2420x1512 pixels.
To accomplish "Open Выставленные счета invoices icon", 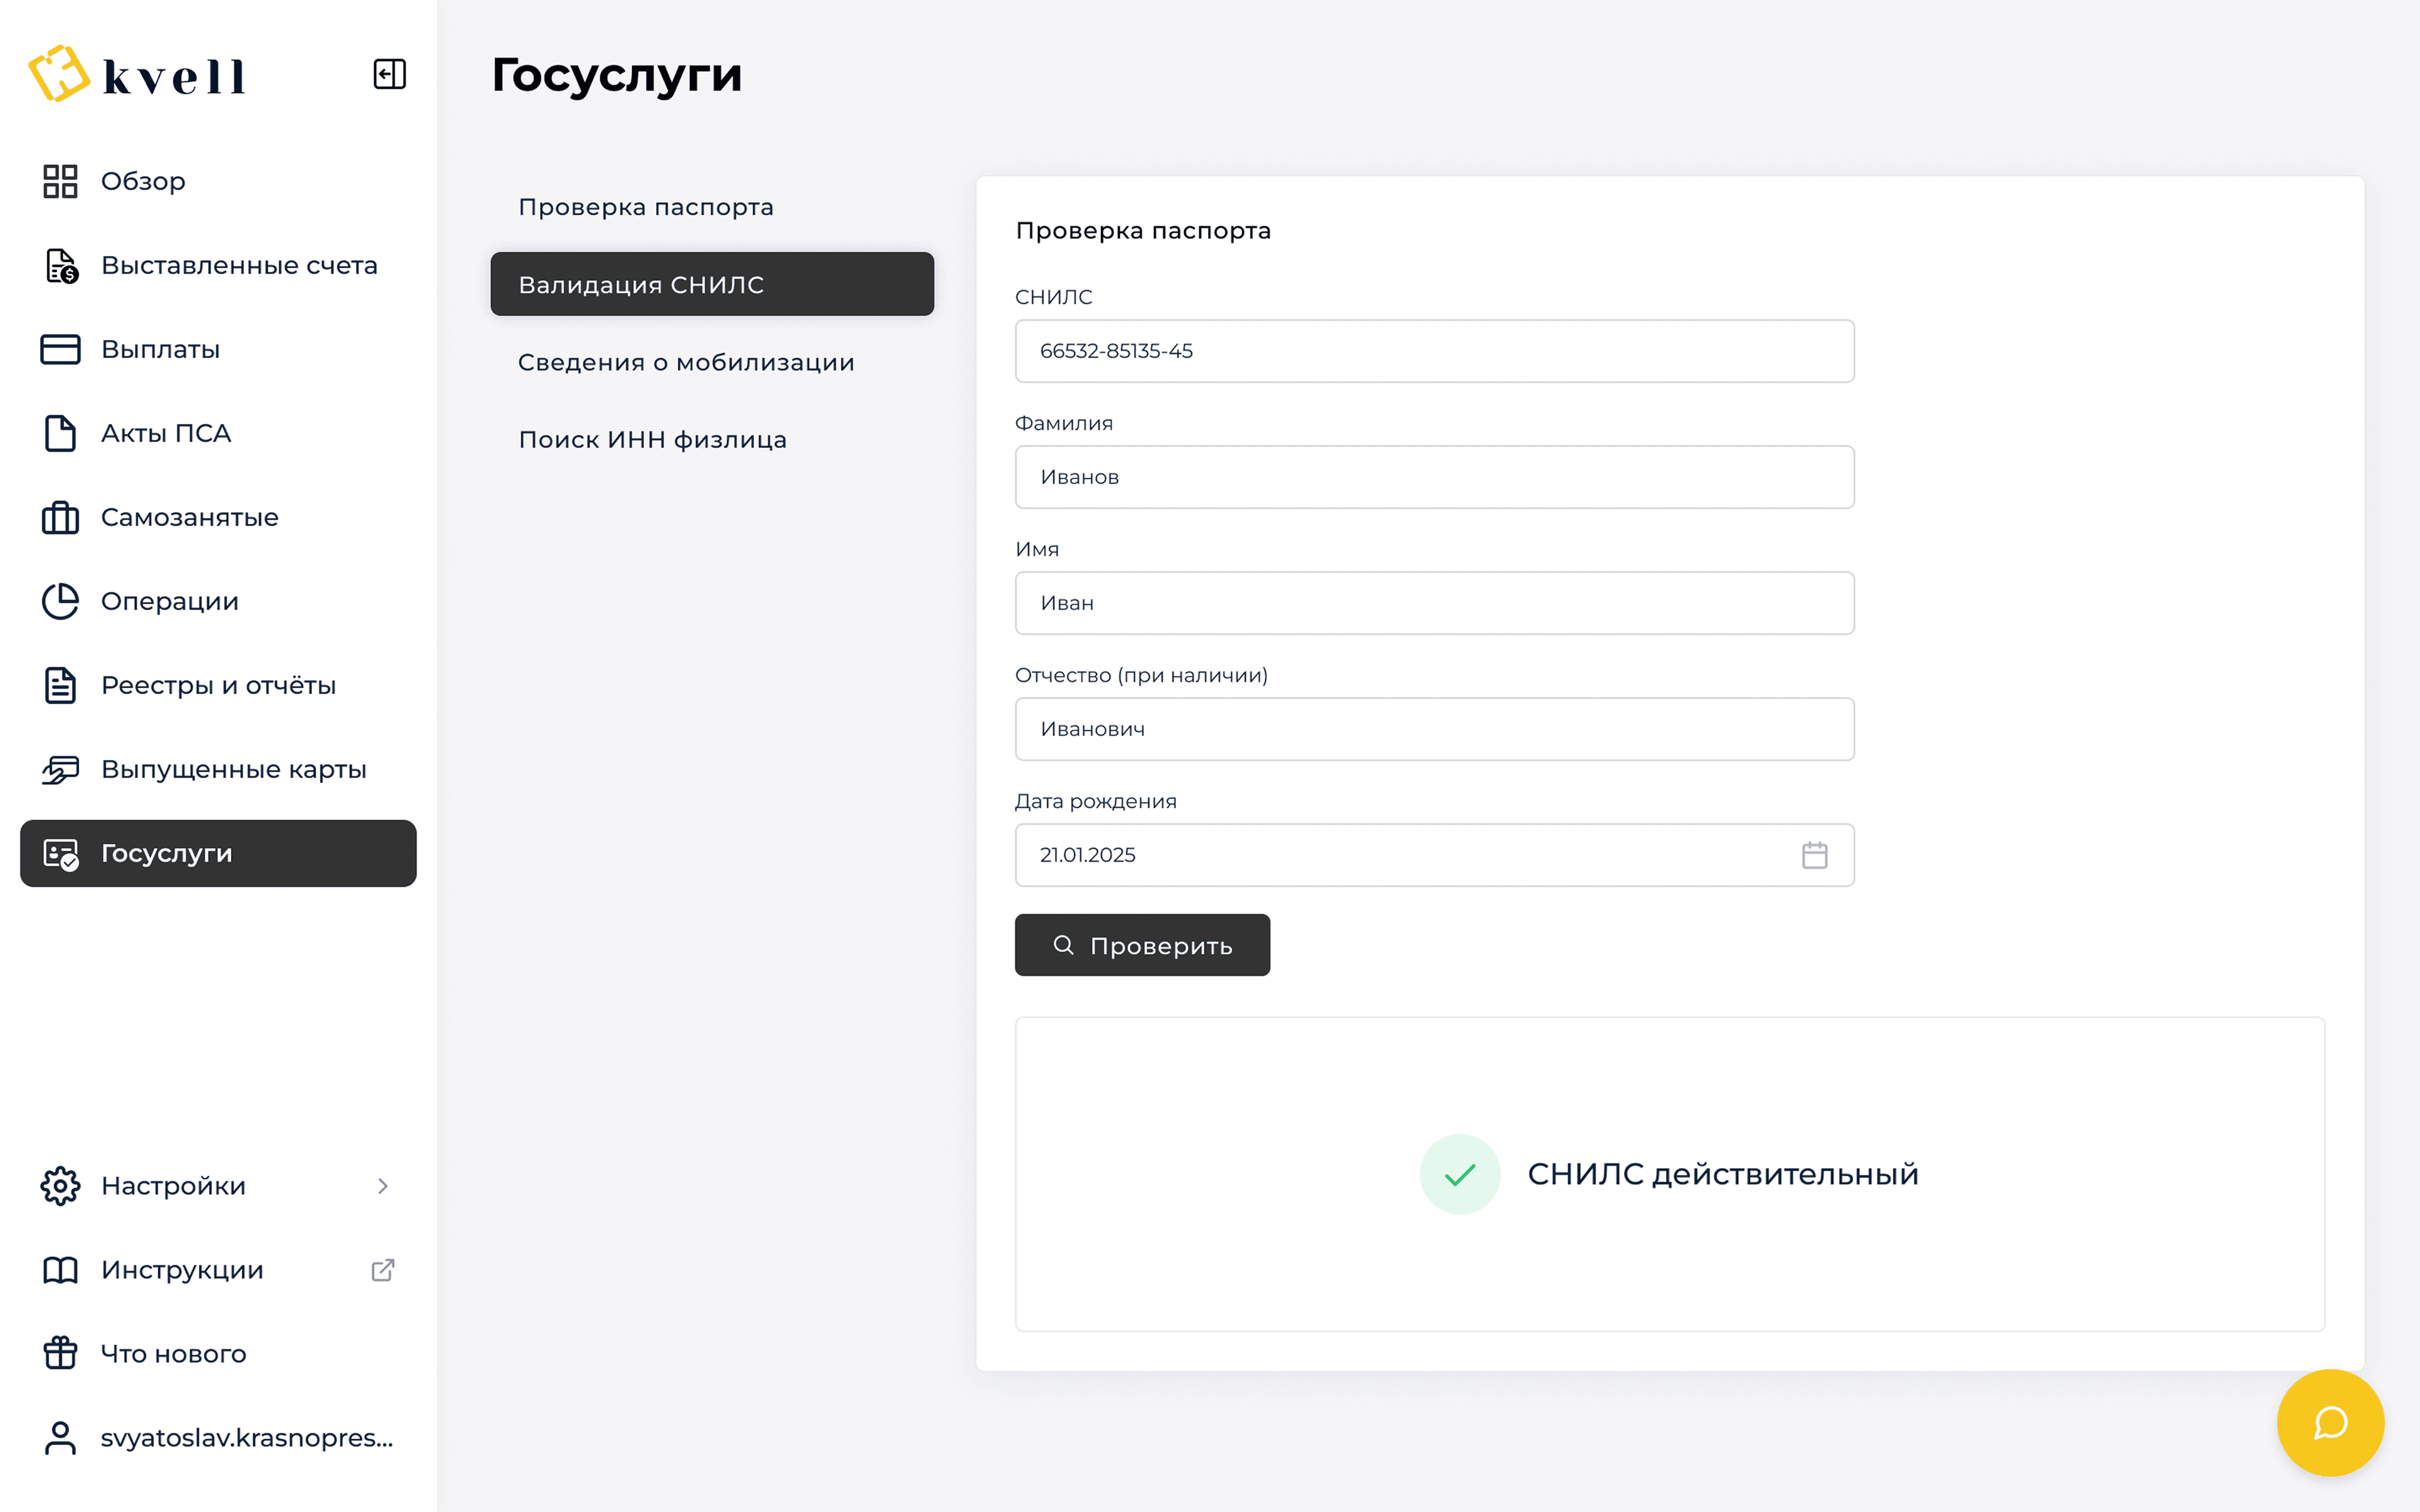I will [x=60, y=266].
